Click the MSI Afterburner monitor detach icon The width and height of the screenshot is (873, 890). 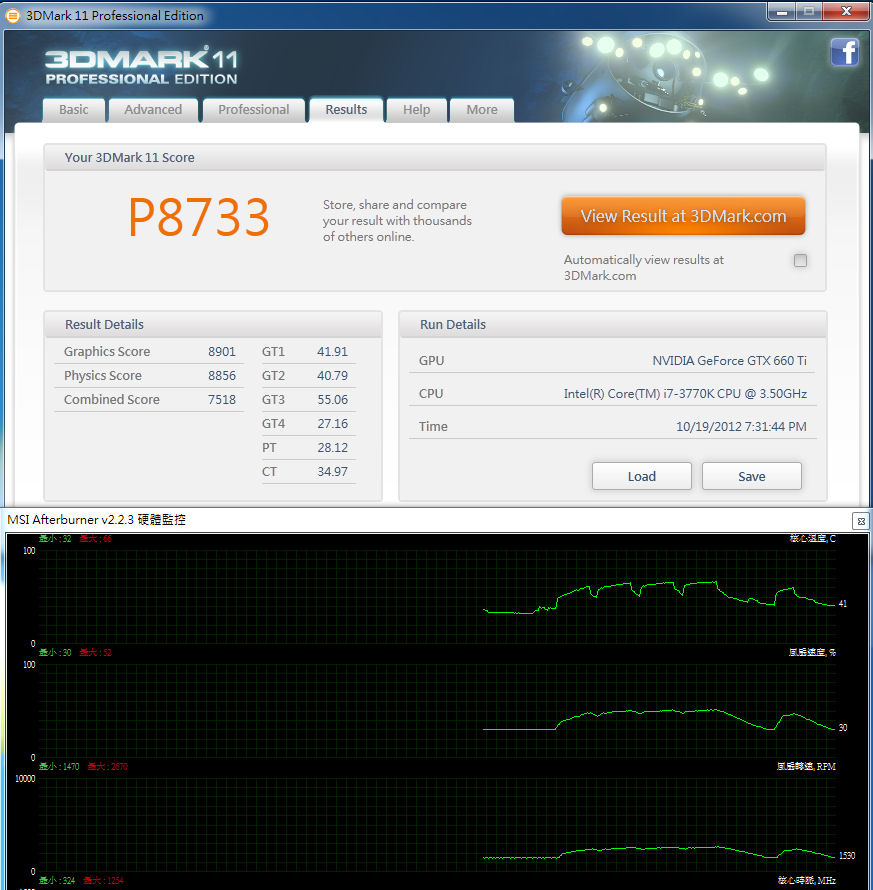861,521
